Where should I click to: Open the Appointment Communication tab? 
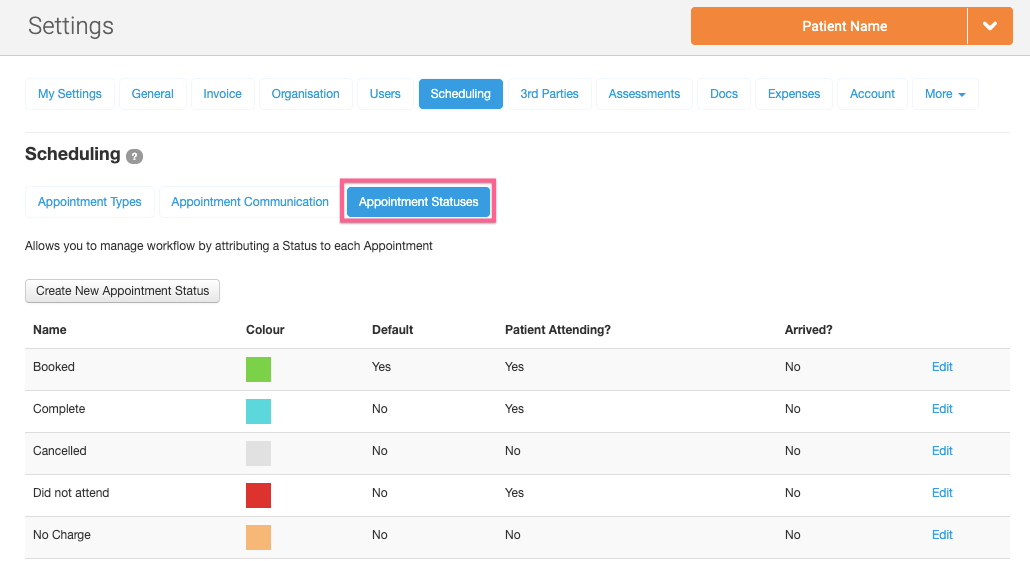(x=250, y=202)
